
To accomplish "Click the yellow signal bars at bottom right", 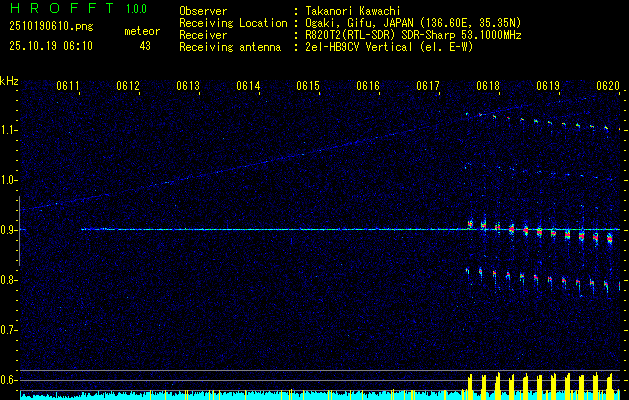I will (540, 385).
